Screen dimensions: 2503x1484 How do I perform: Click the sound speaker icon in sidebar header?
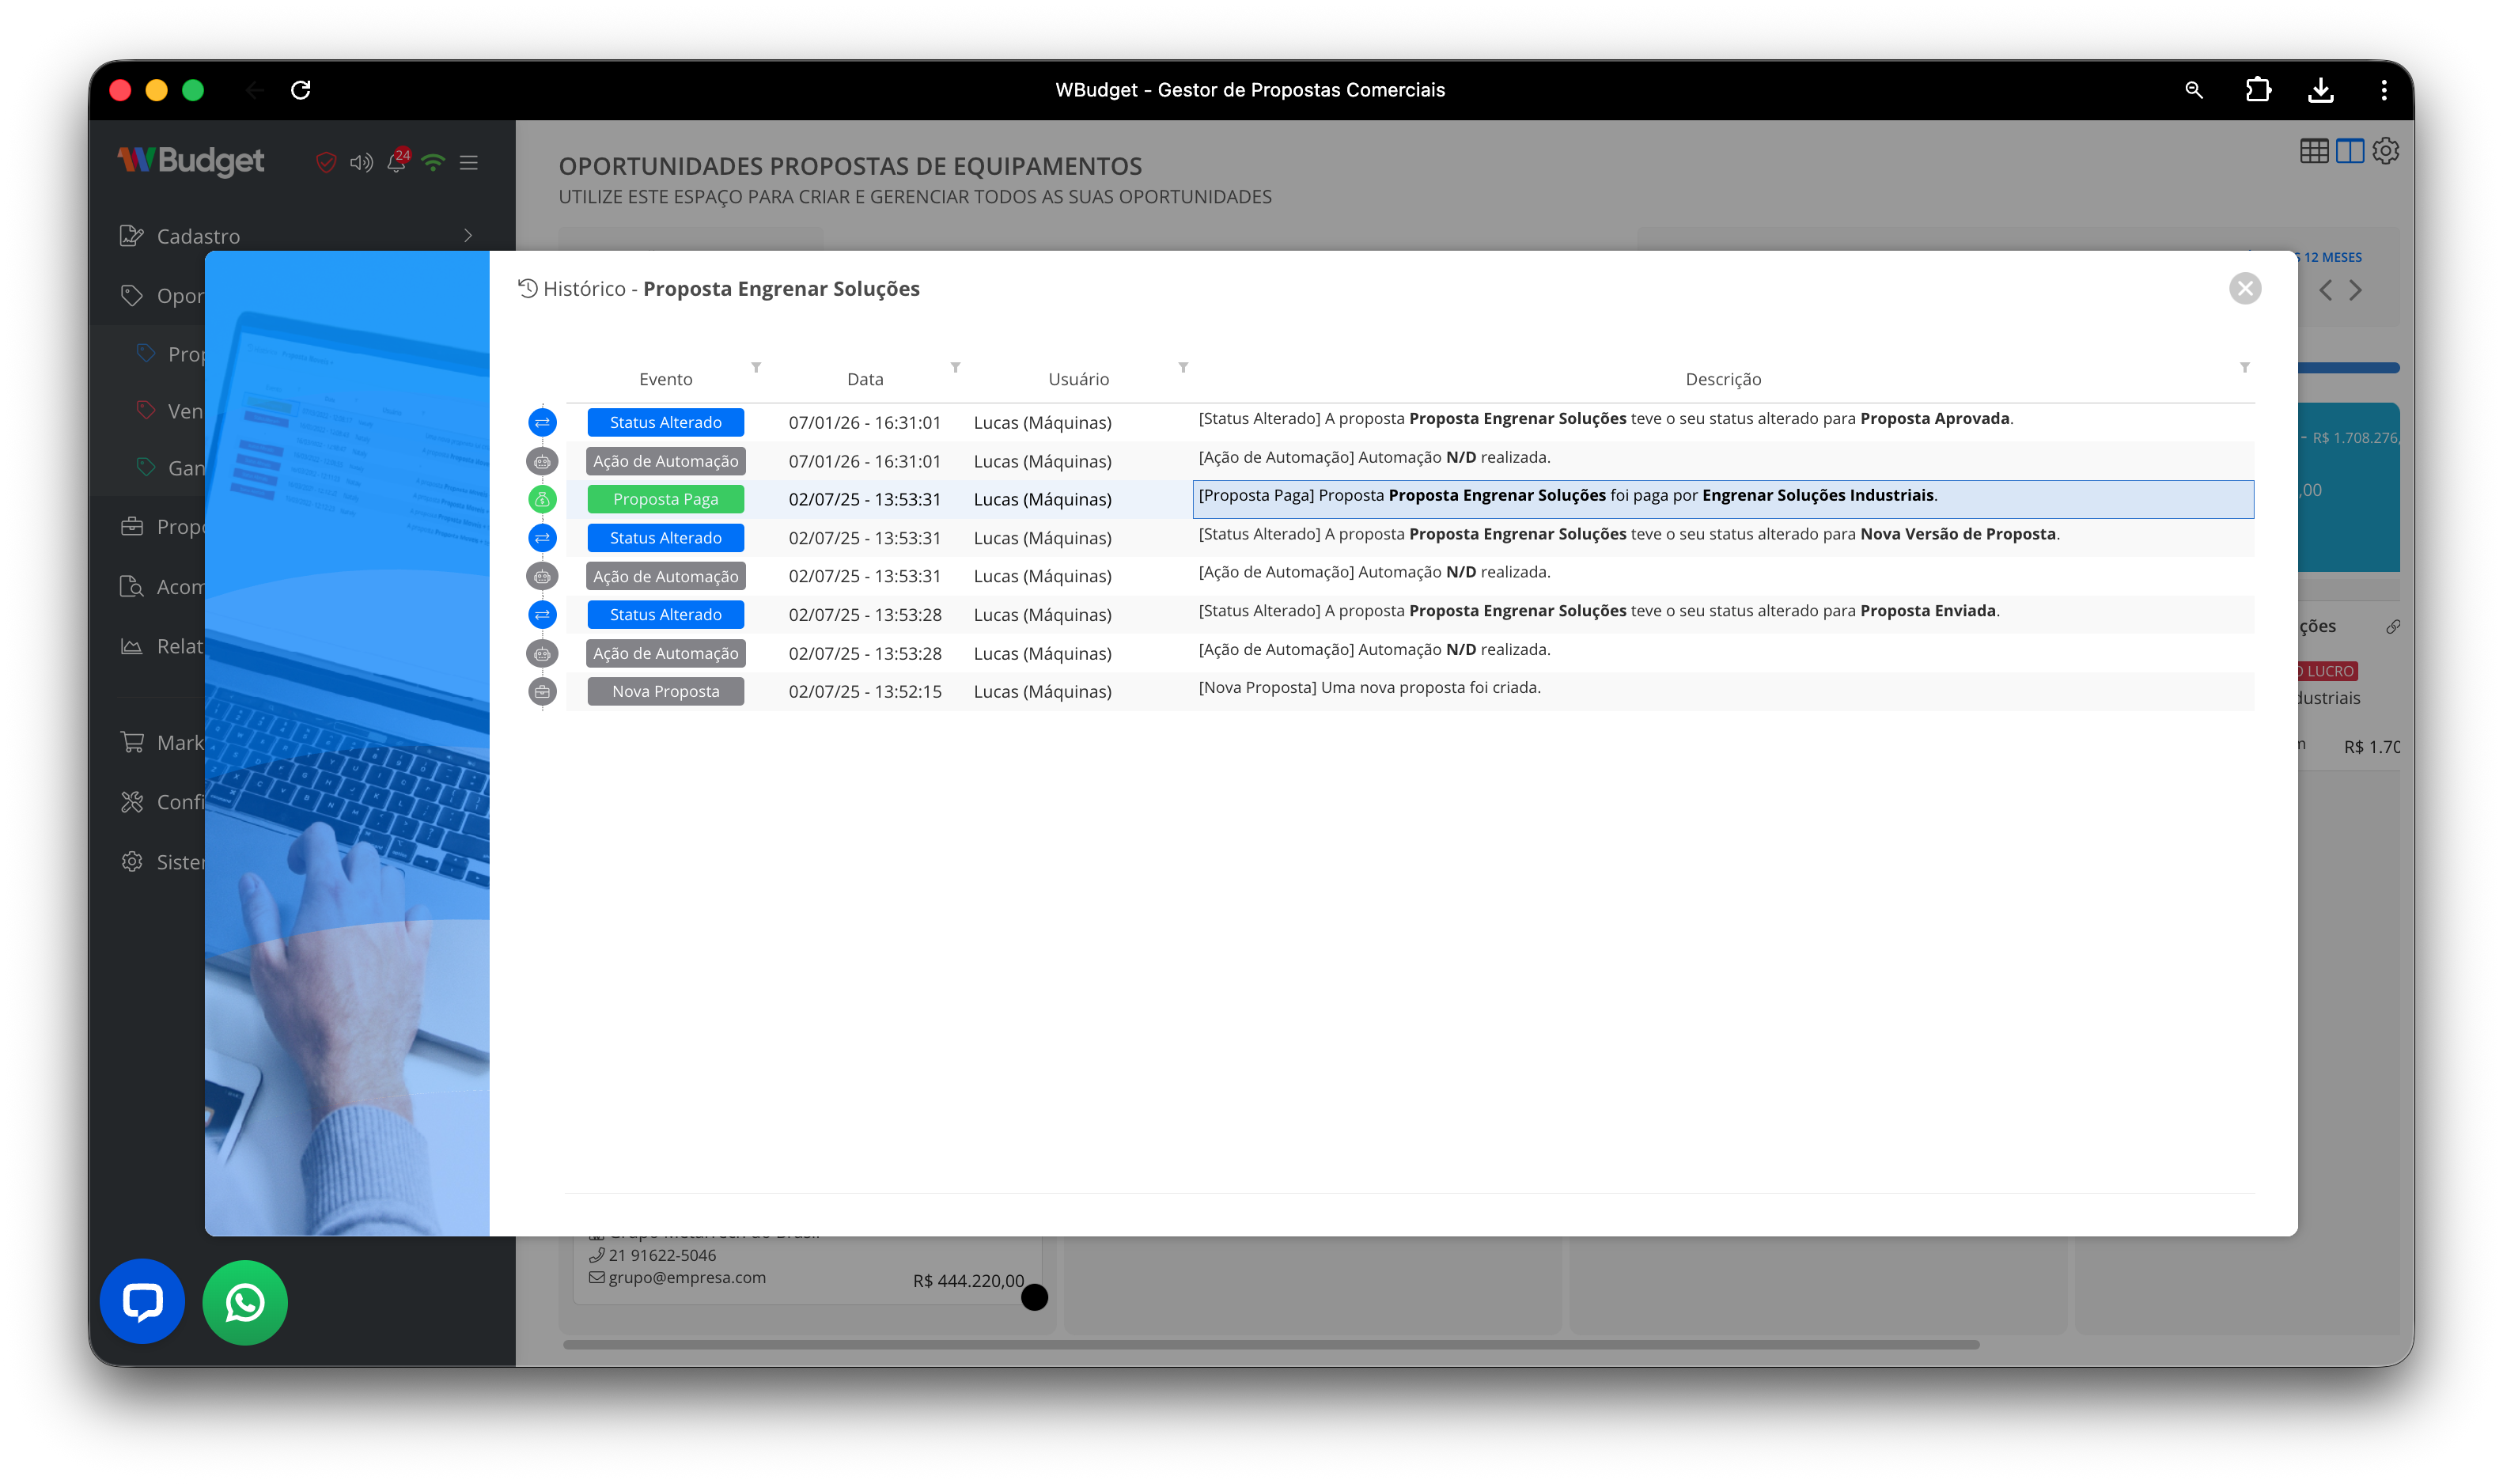click(361, 162)
